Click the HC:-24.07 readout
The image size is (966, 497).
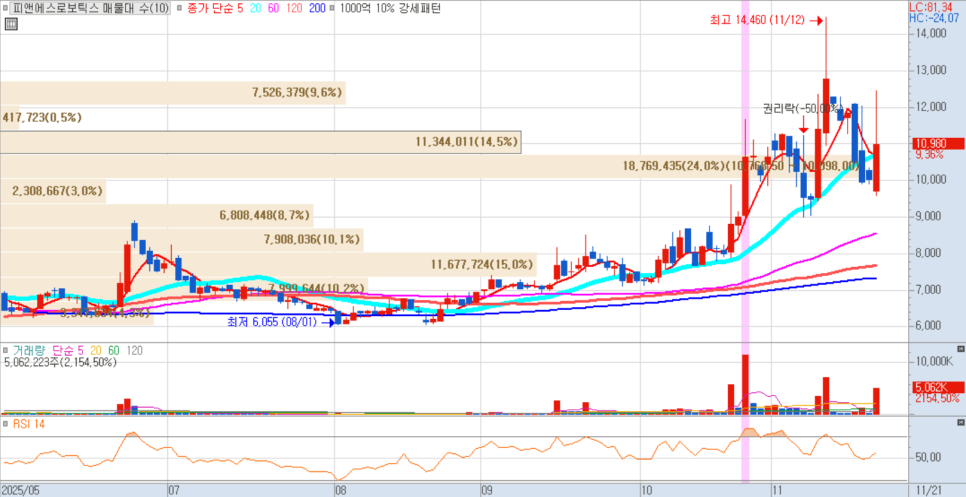[x=935, y=18]
